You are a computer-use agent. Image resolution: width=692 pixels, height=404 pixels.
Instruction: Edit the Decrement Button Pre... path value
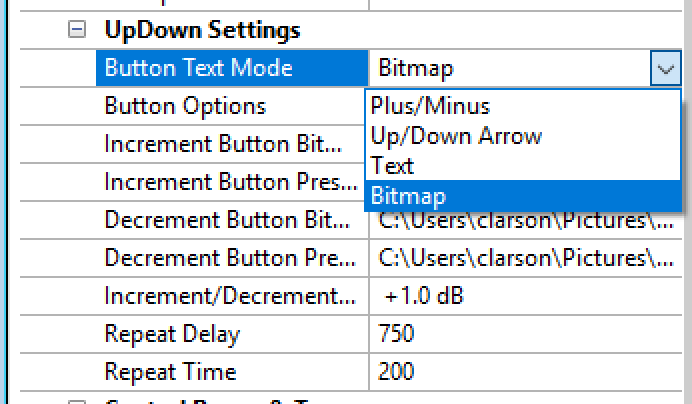526,258
